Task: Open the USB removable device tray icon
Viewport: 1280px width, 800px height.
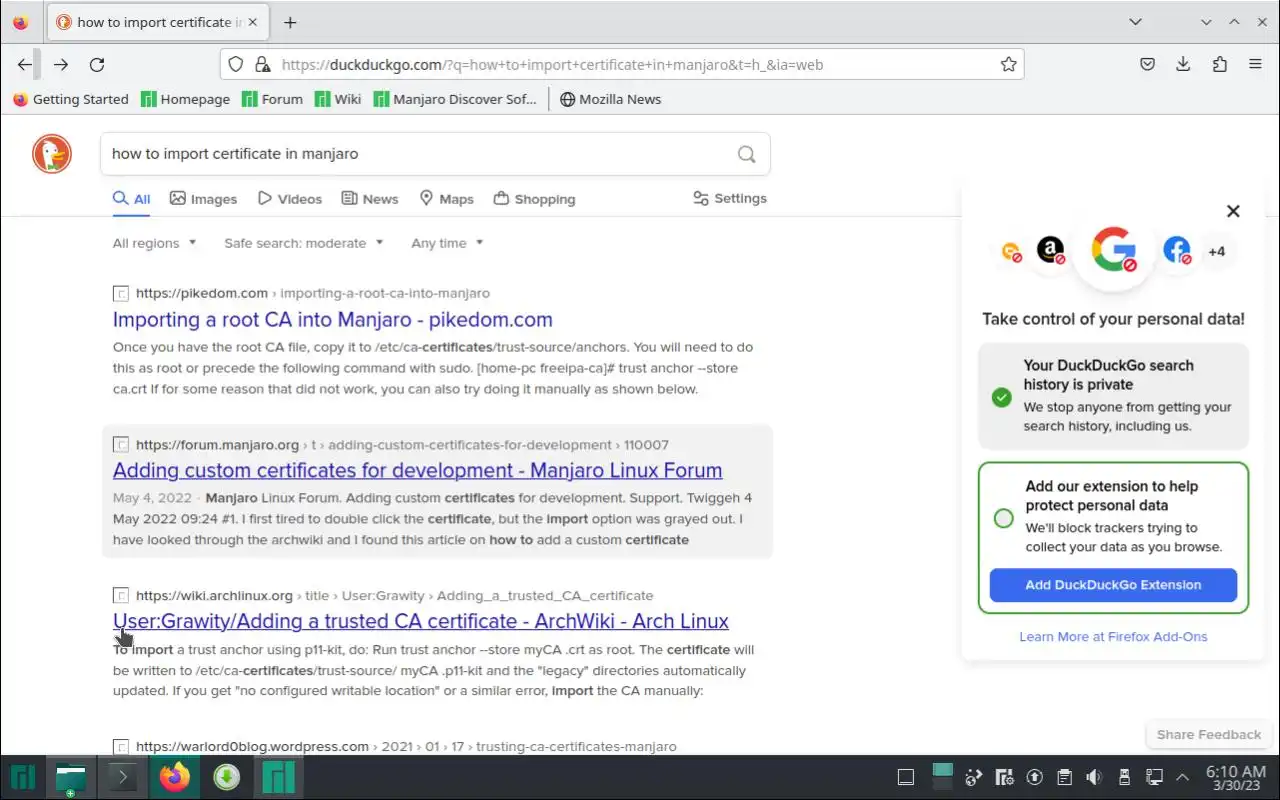Action: tap(1124, 777)
